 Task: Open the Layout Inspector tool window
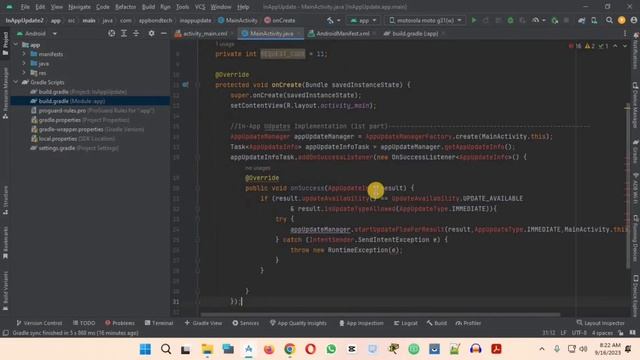[x=600, y=323]
